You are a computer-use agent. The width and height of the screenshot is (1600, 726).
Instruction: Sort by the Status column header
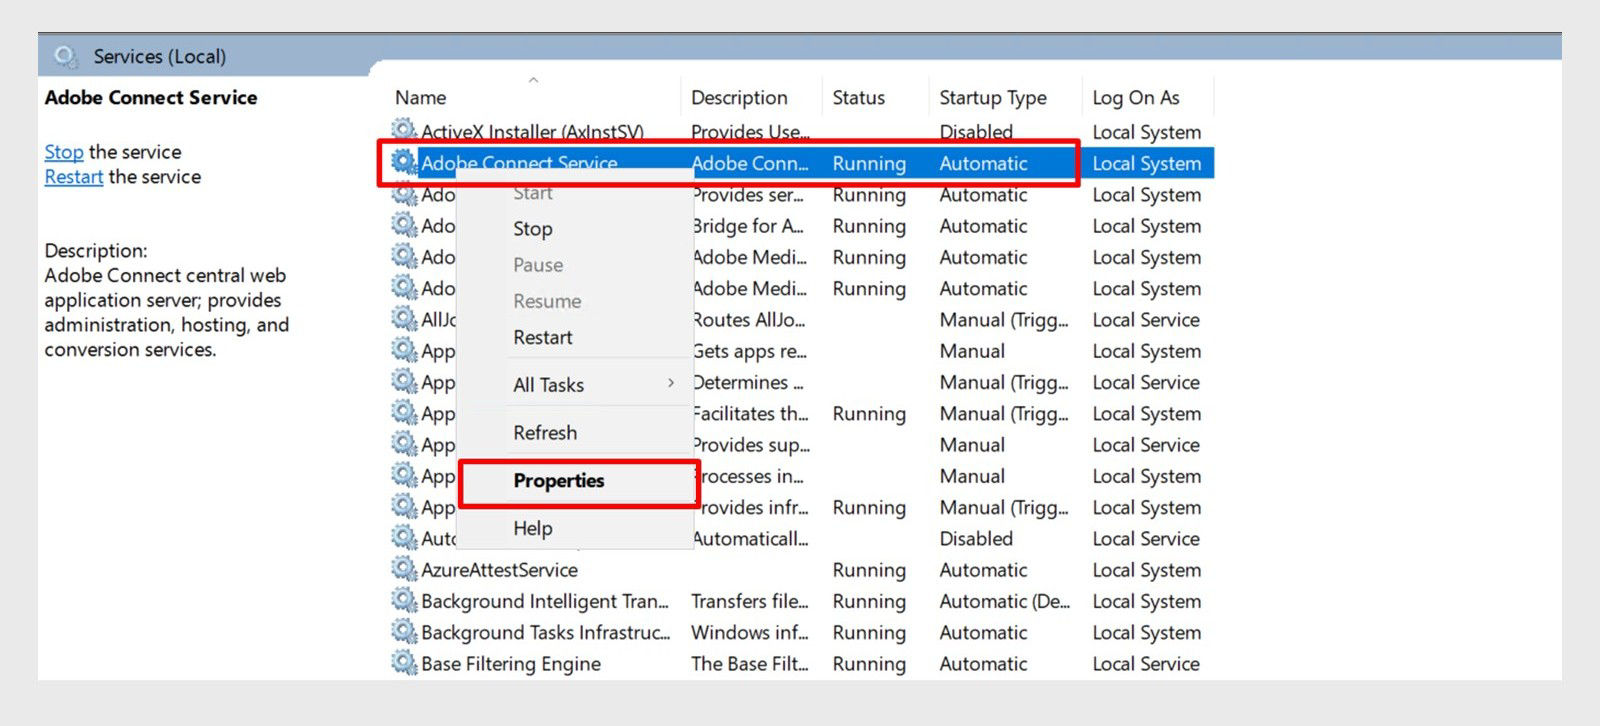tap(859, 98)
